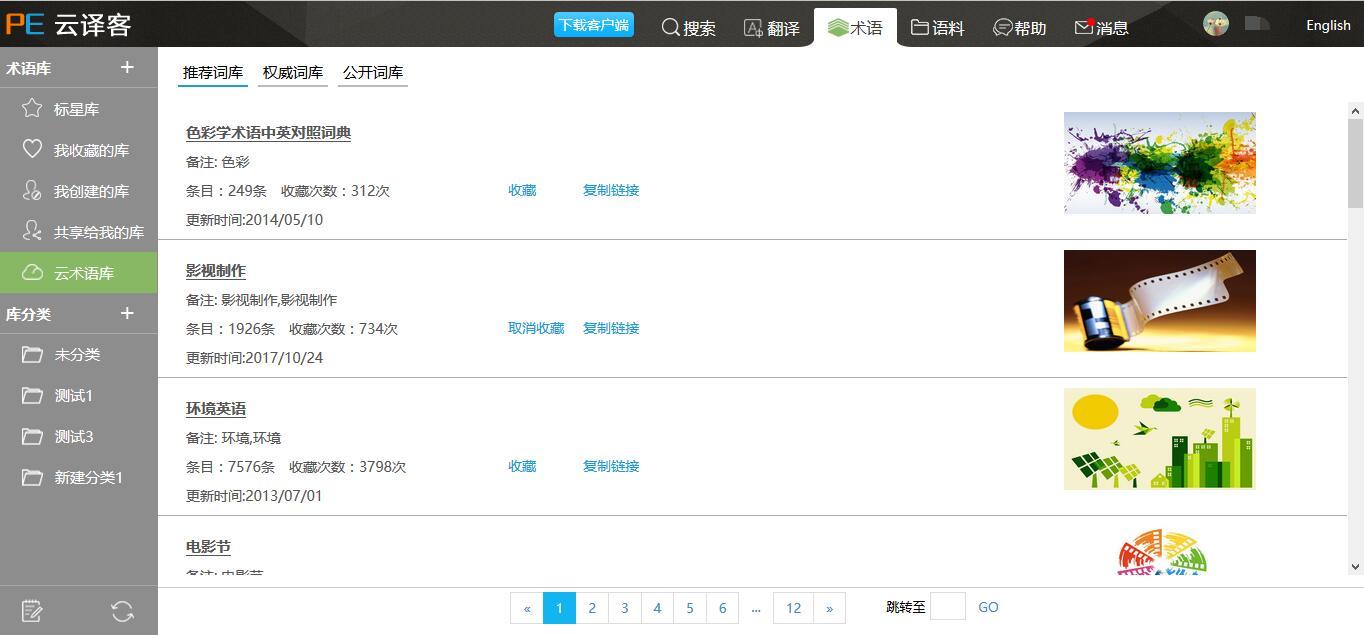The height and width of the screenshot is (635, 1364).
Task: Switch language to English
Action: [1328, 25]
